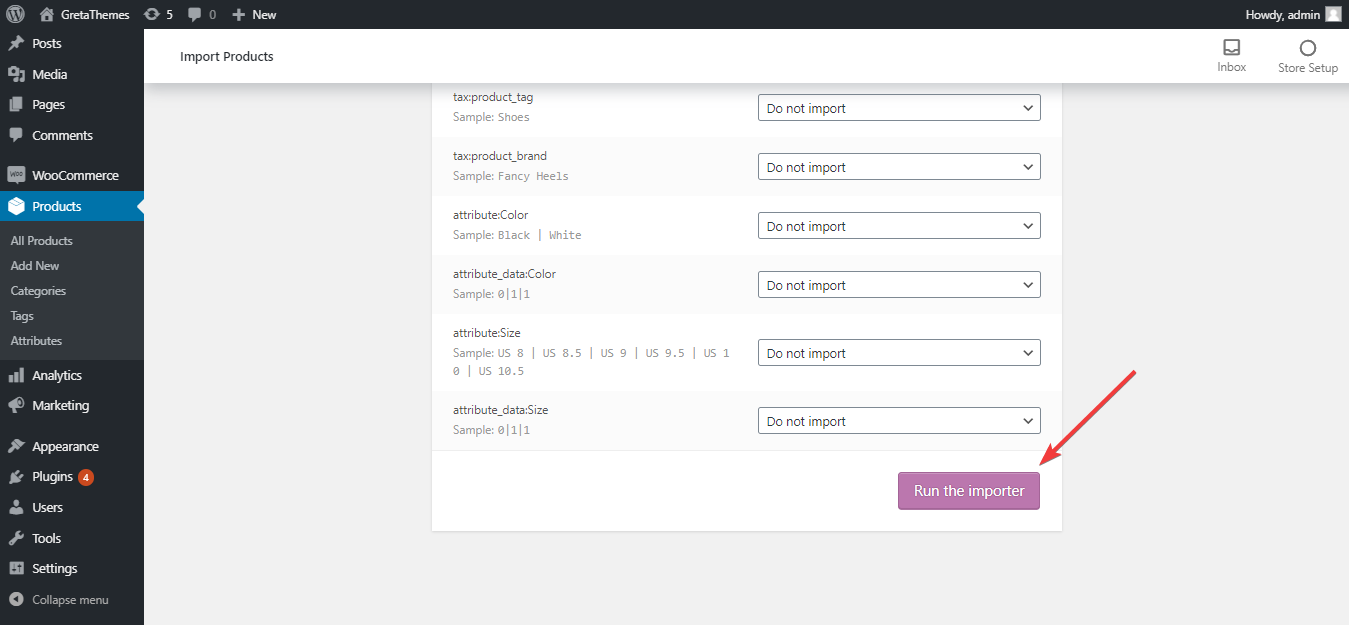This screenshot has height=625, width=1349.
Task: Open the Attributes submenu item
Action: pyautogui.click(x=36, y=341)
